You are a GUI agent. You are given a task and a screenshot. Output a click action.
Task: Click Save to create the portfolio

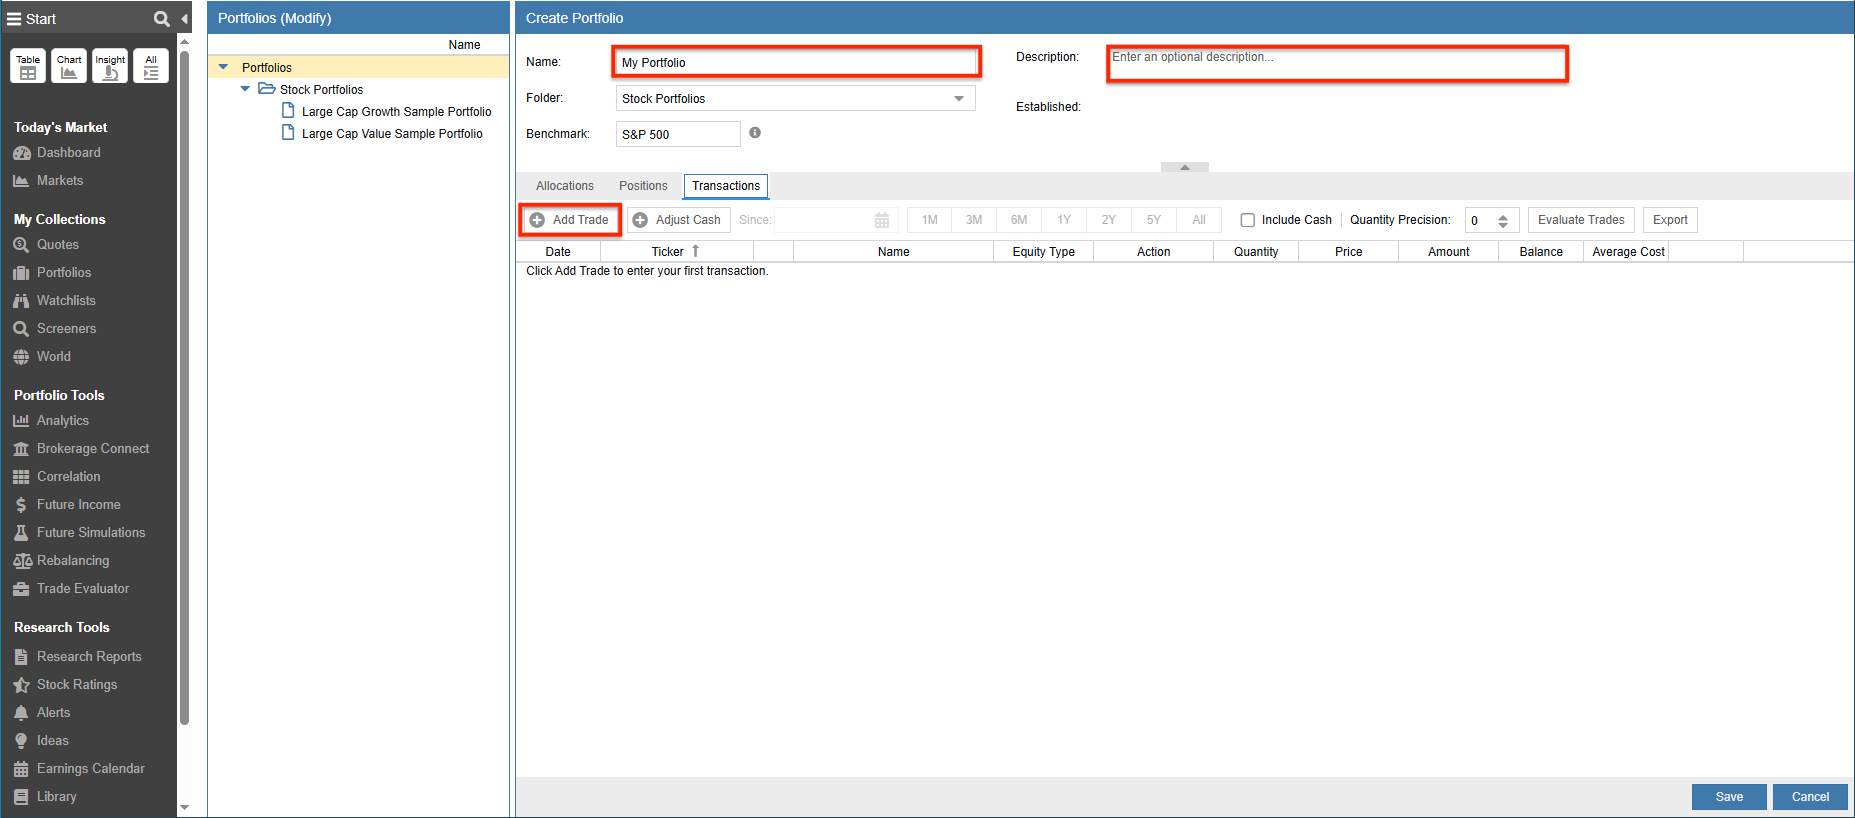click(x=1728, y=797)
